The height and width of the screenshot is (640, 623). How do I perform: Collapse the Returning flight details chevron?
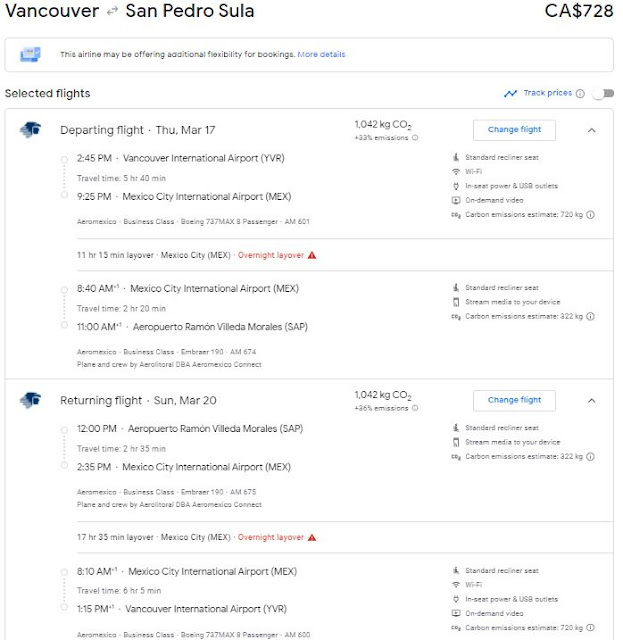tap(591, 401)
